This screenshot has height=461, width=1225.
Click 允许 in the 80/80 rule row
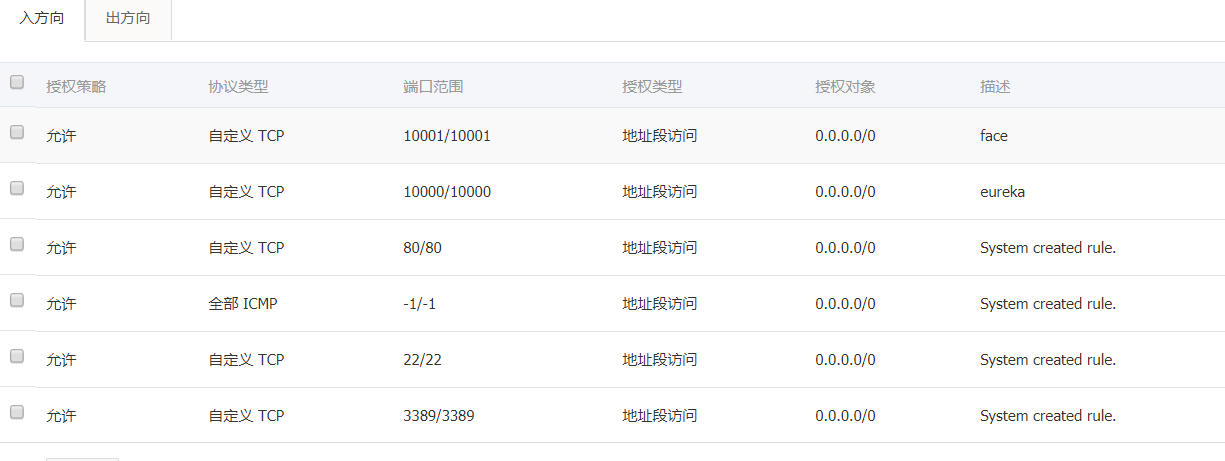(61, 248)
